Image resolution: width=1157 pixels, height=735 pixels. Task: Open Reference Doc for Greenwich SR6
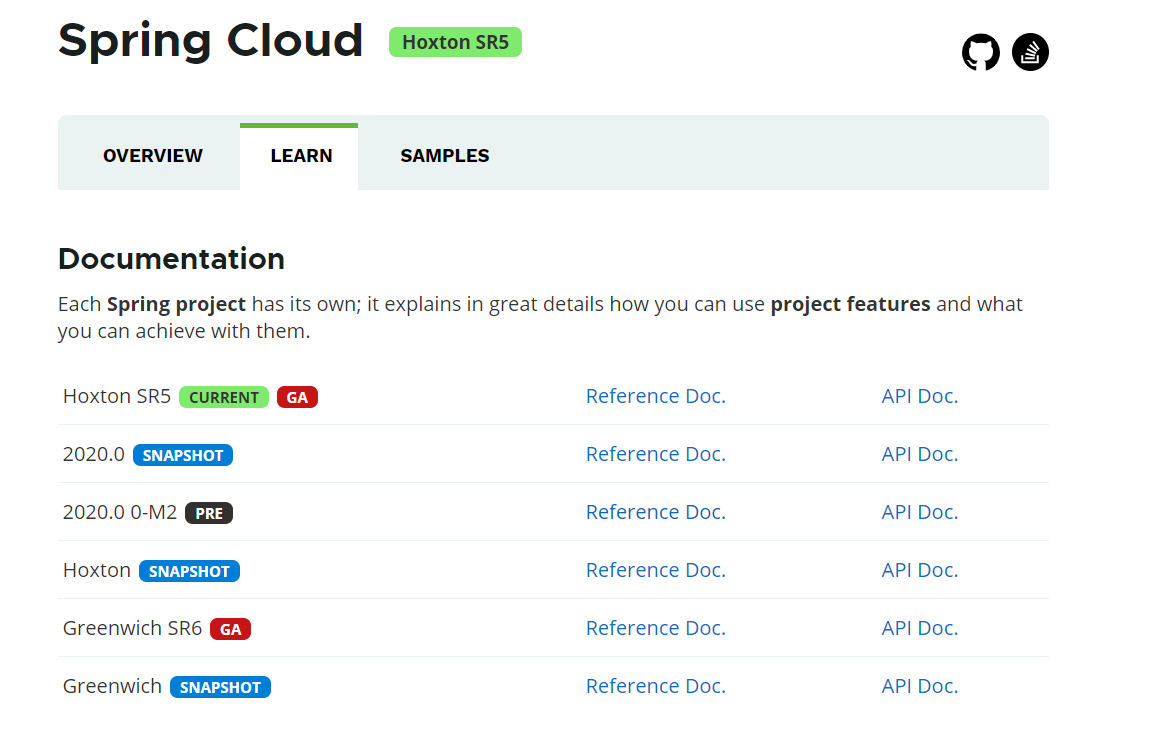pyautogui.click(x=655, y=628)
